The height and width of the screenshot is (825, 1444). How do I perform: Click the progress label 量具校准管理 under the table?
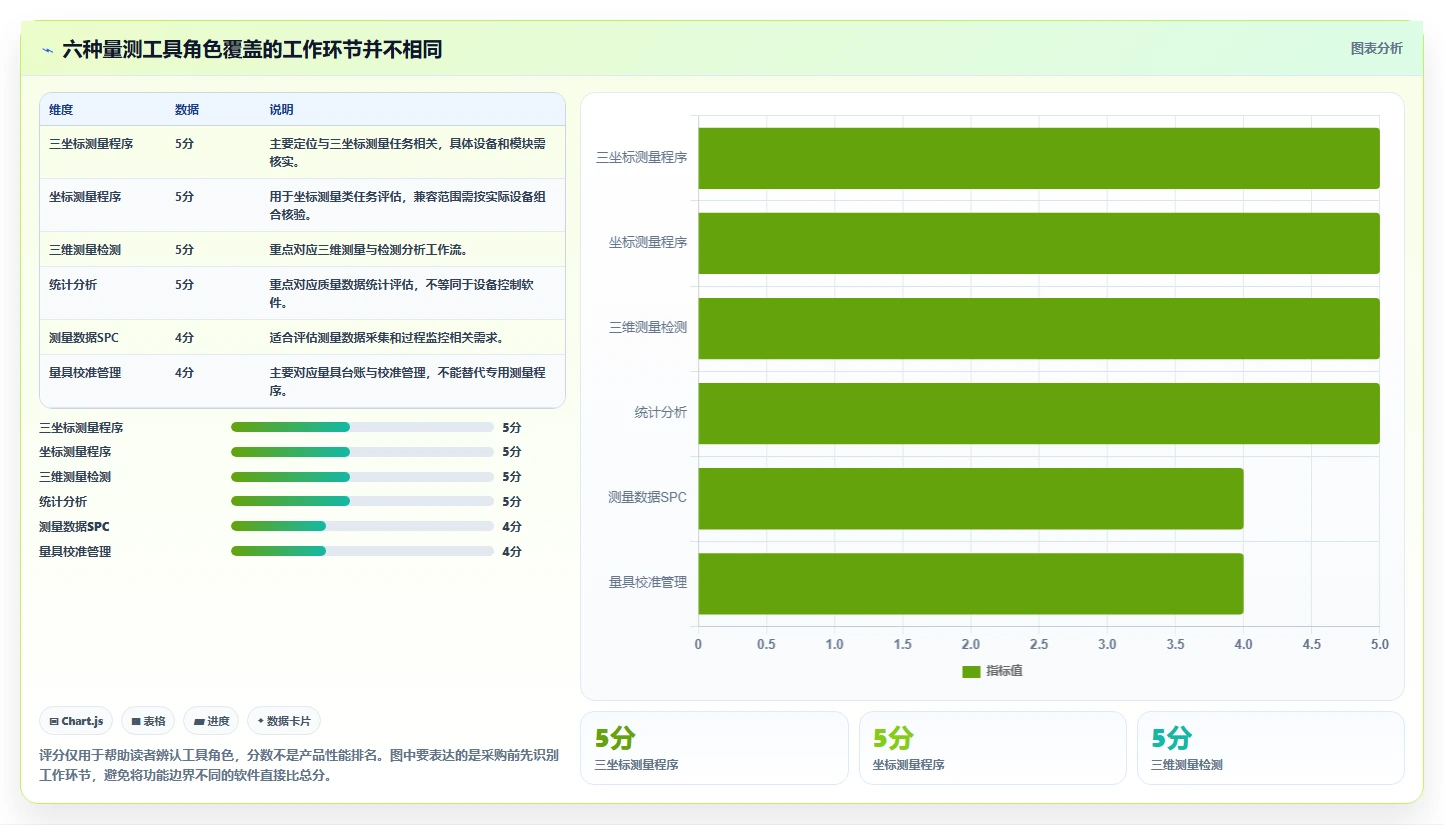[x=75, y=552]
